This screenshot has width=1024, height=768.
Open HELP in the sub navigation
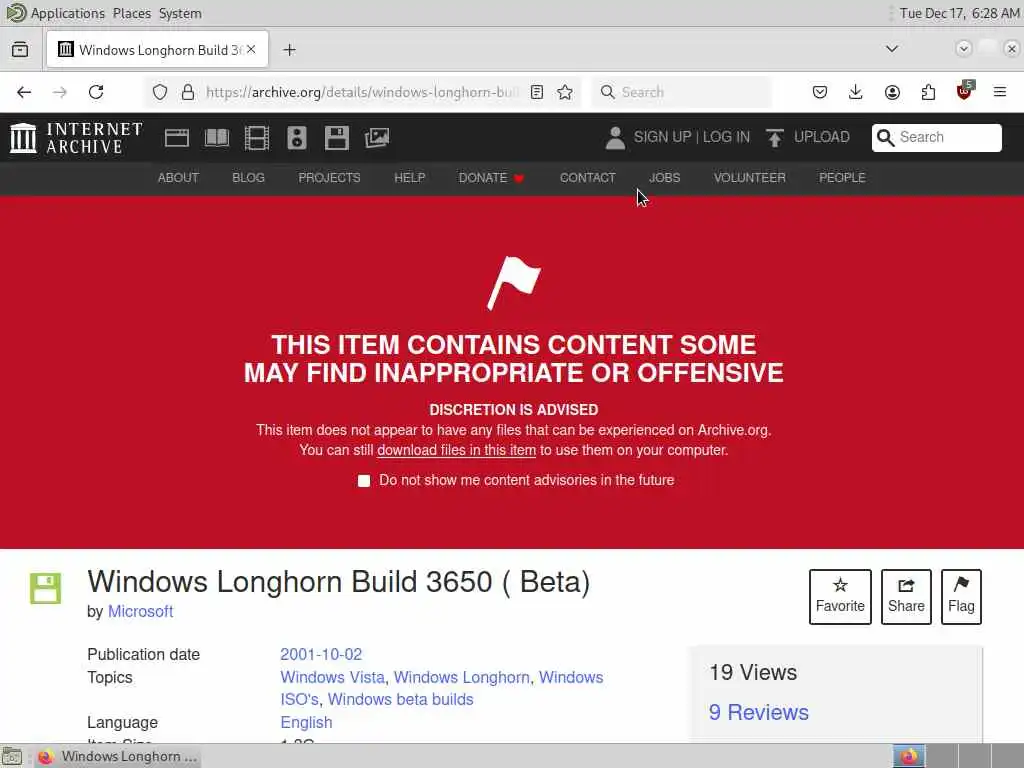[409, 178]
